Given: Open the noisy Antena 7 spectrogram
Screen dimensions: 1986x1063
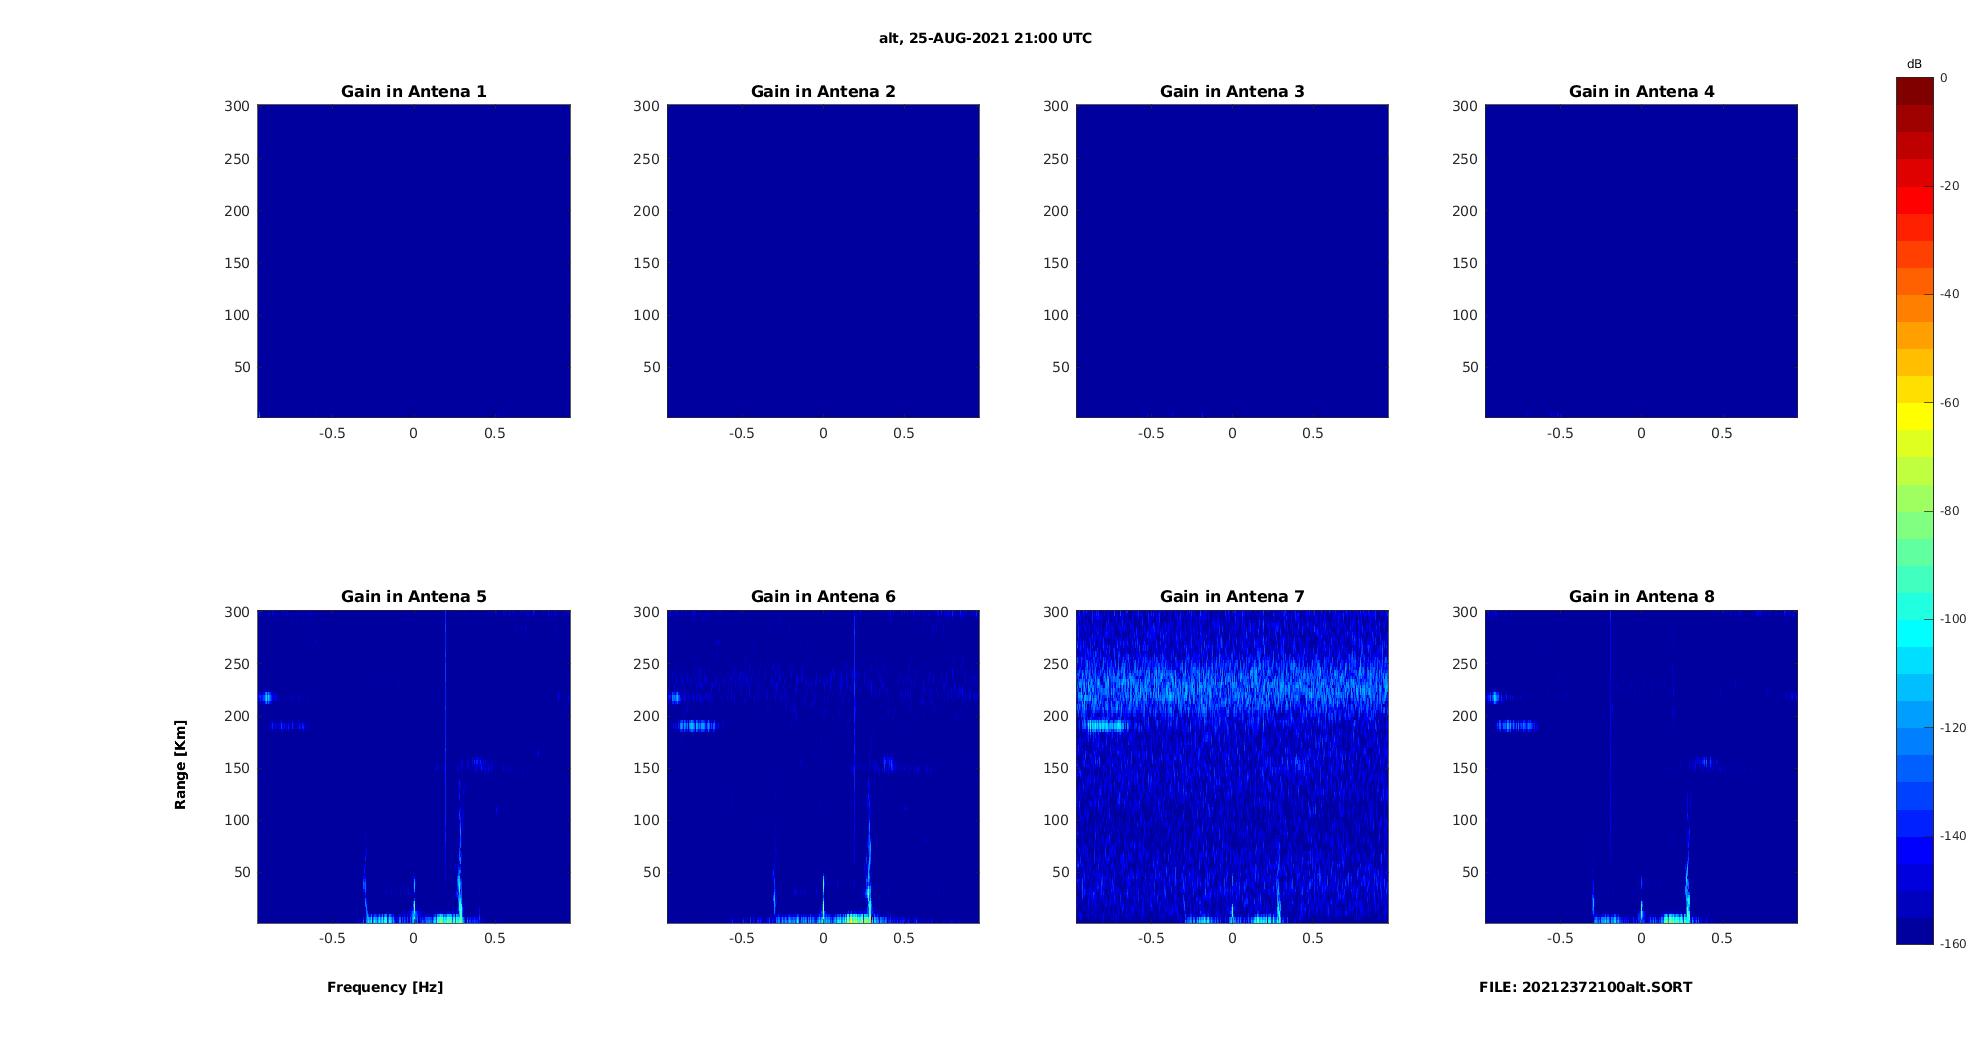Looking at the screenshot, I should (x=1232, y=766).
